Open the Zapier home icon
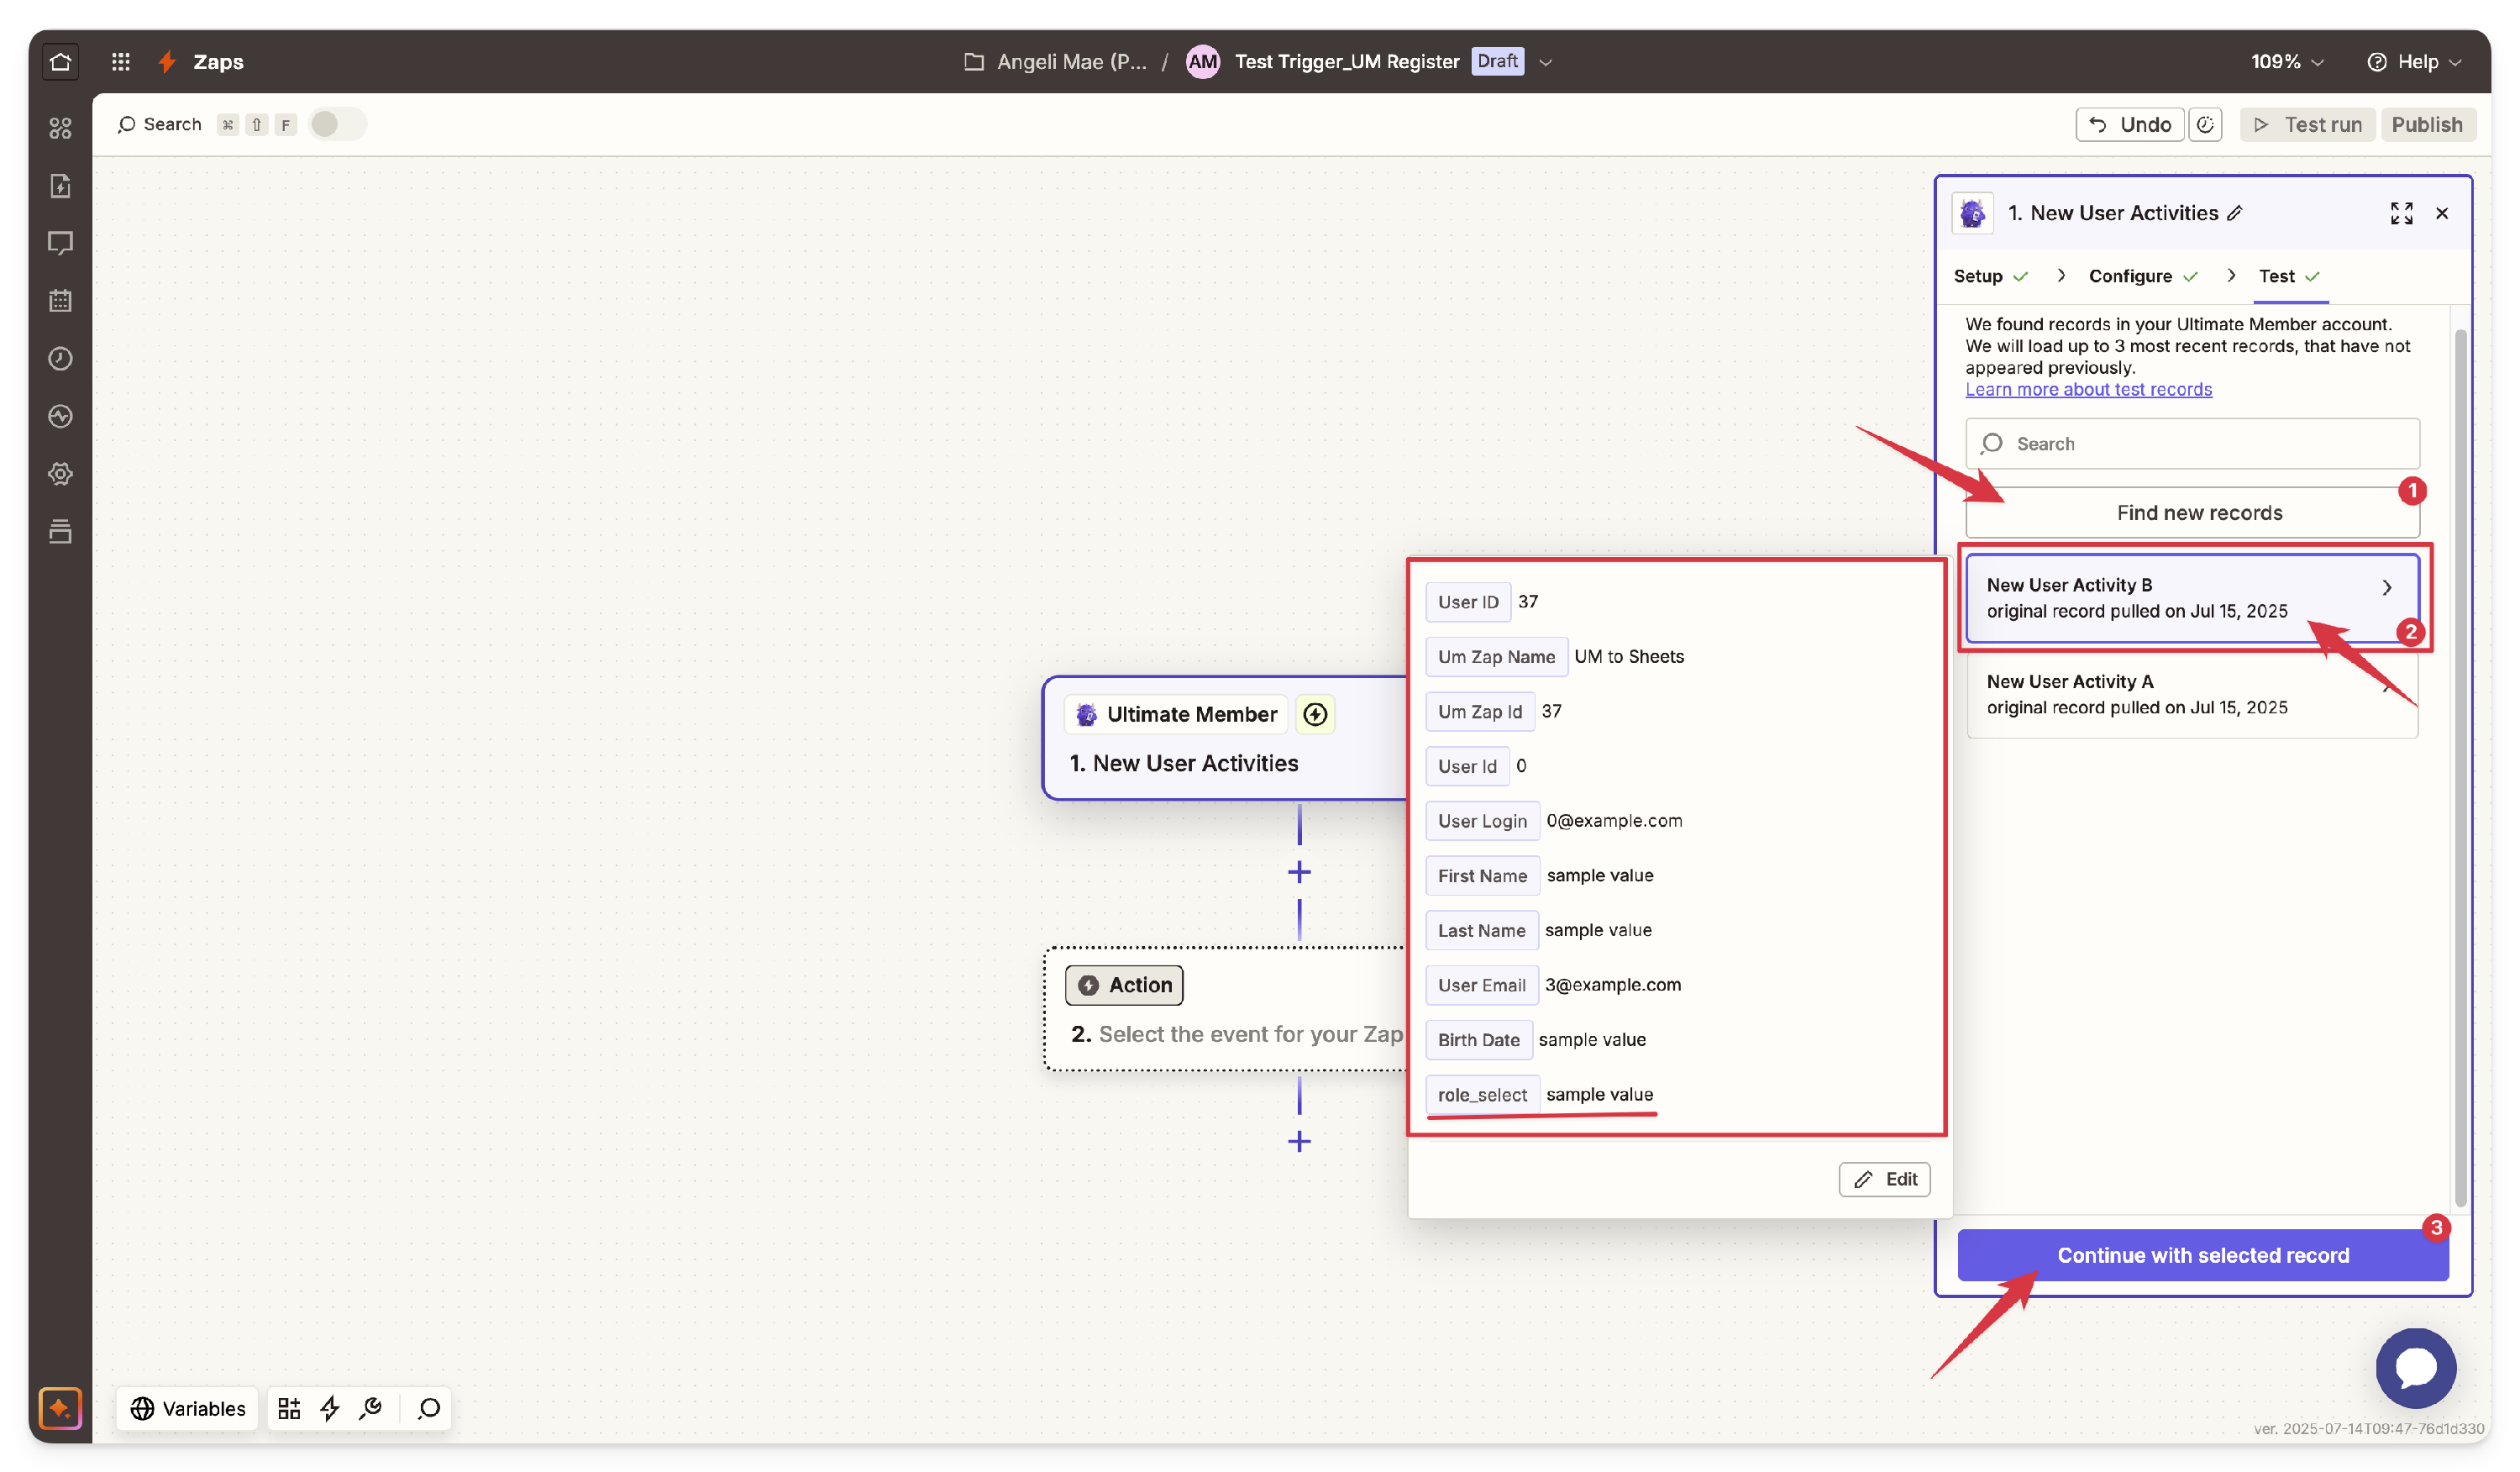Image resolution: width=2520 pixels, height=1472 pixels. 60,62
